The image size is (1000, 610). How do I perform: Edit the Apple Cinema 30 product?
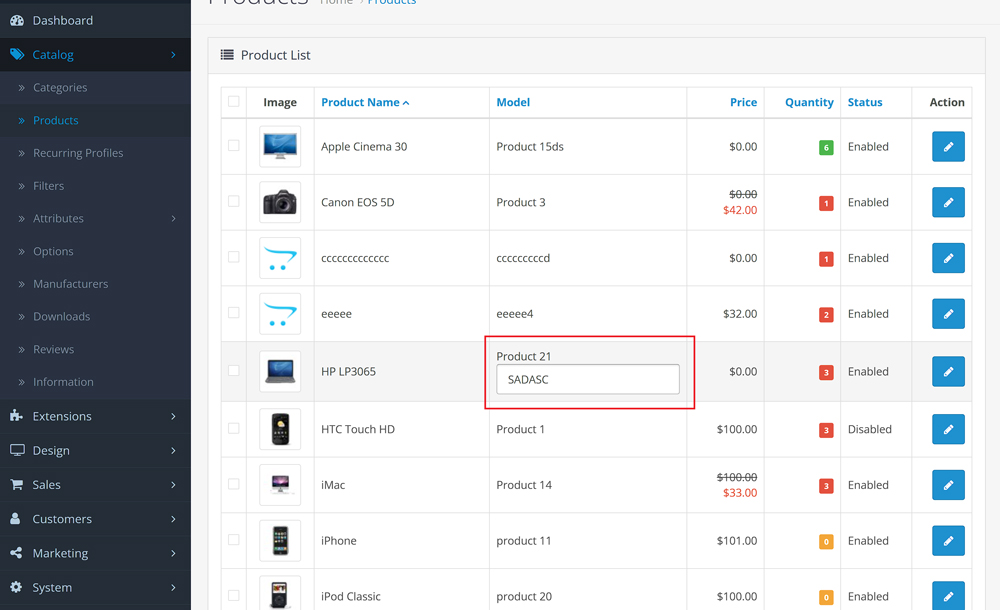point(948,147)
